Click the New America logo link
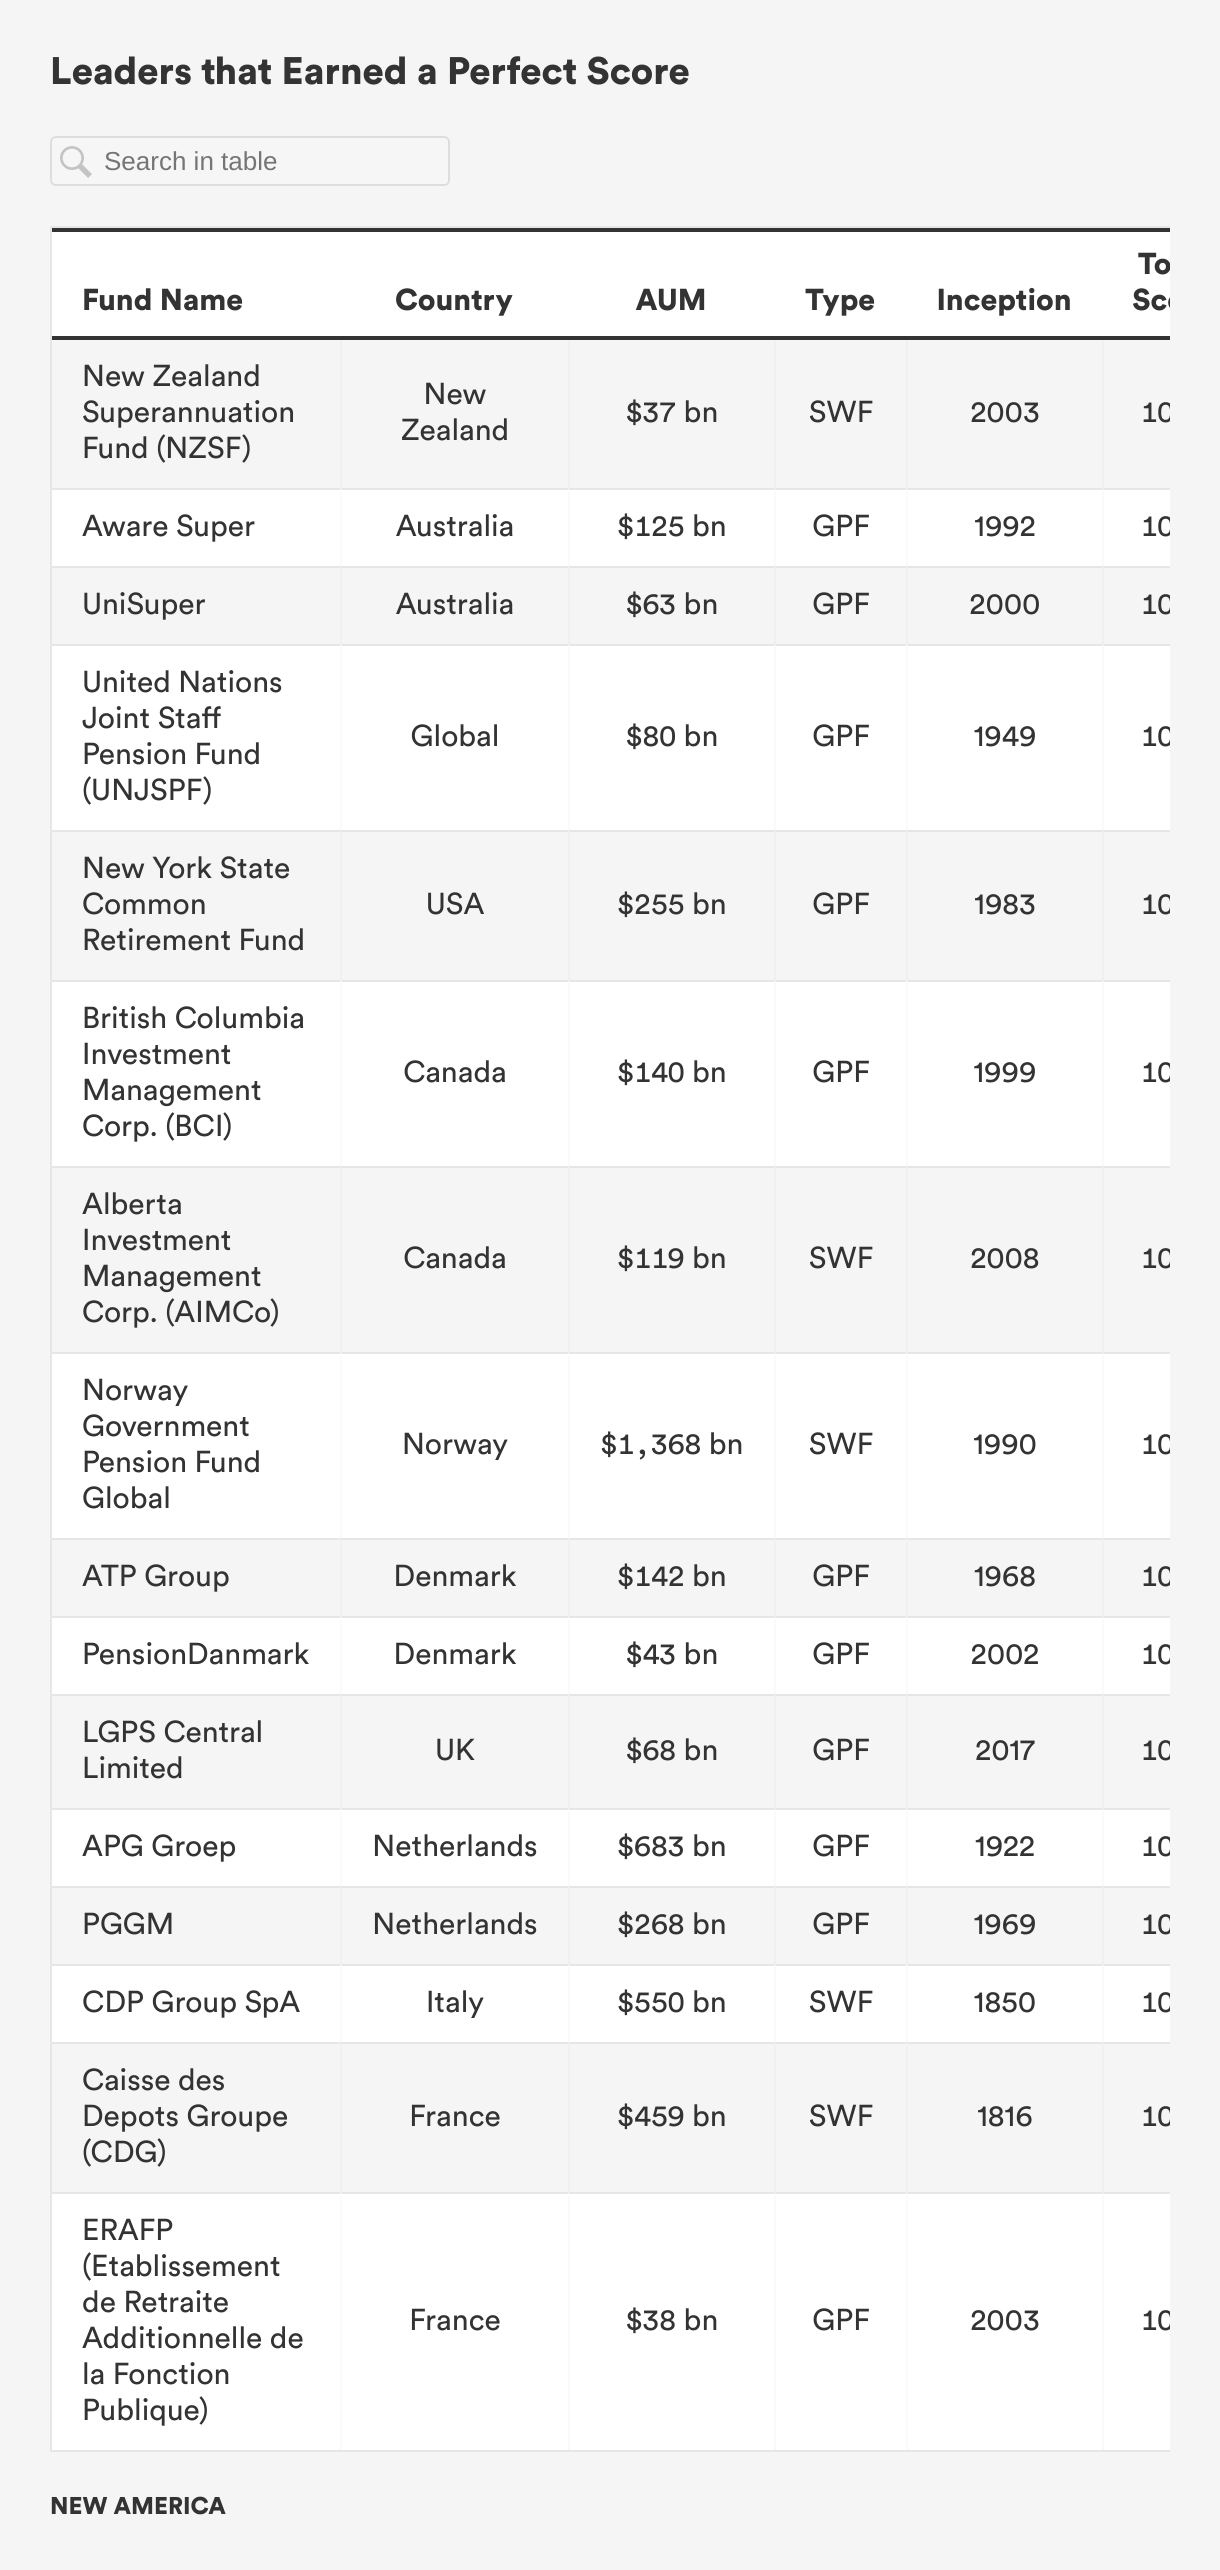The image size is (1220, 2570). click(138, 2506)
